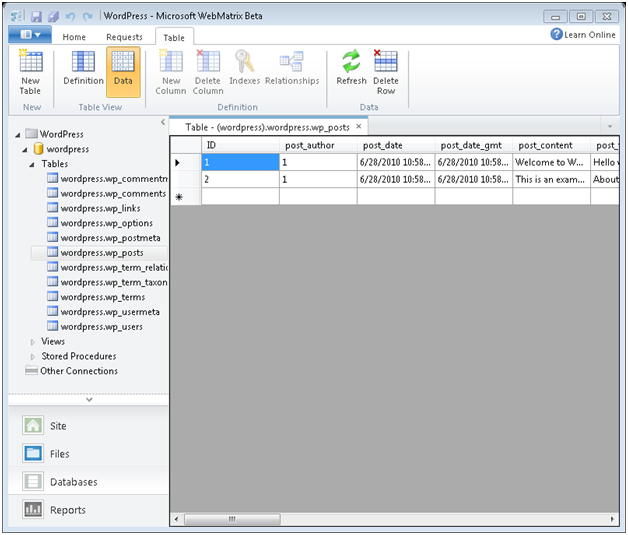The width and height of the screenshot is (628, 535).
Task: Collapse the Tables tree node
Action: pos(32,165)
